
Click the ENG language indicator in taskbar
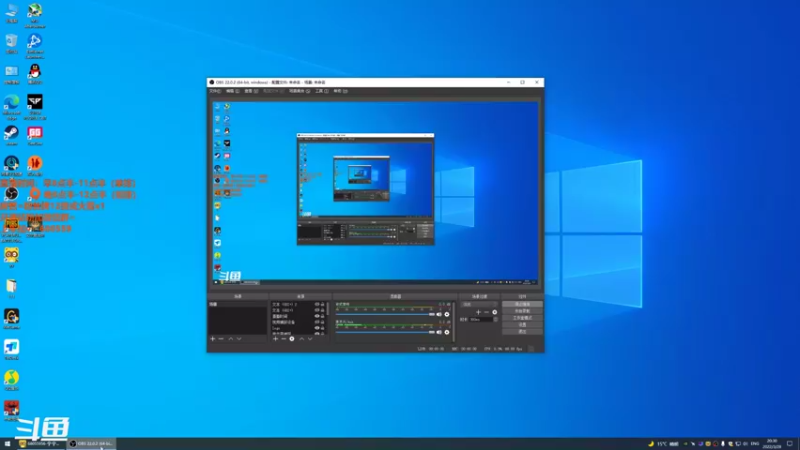(755, 444)
